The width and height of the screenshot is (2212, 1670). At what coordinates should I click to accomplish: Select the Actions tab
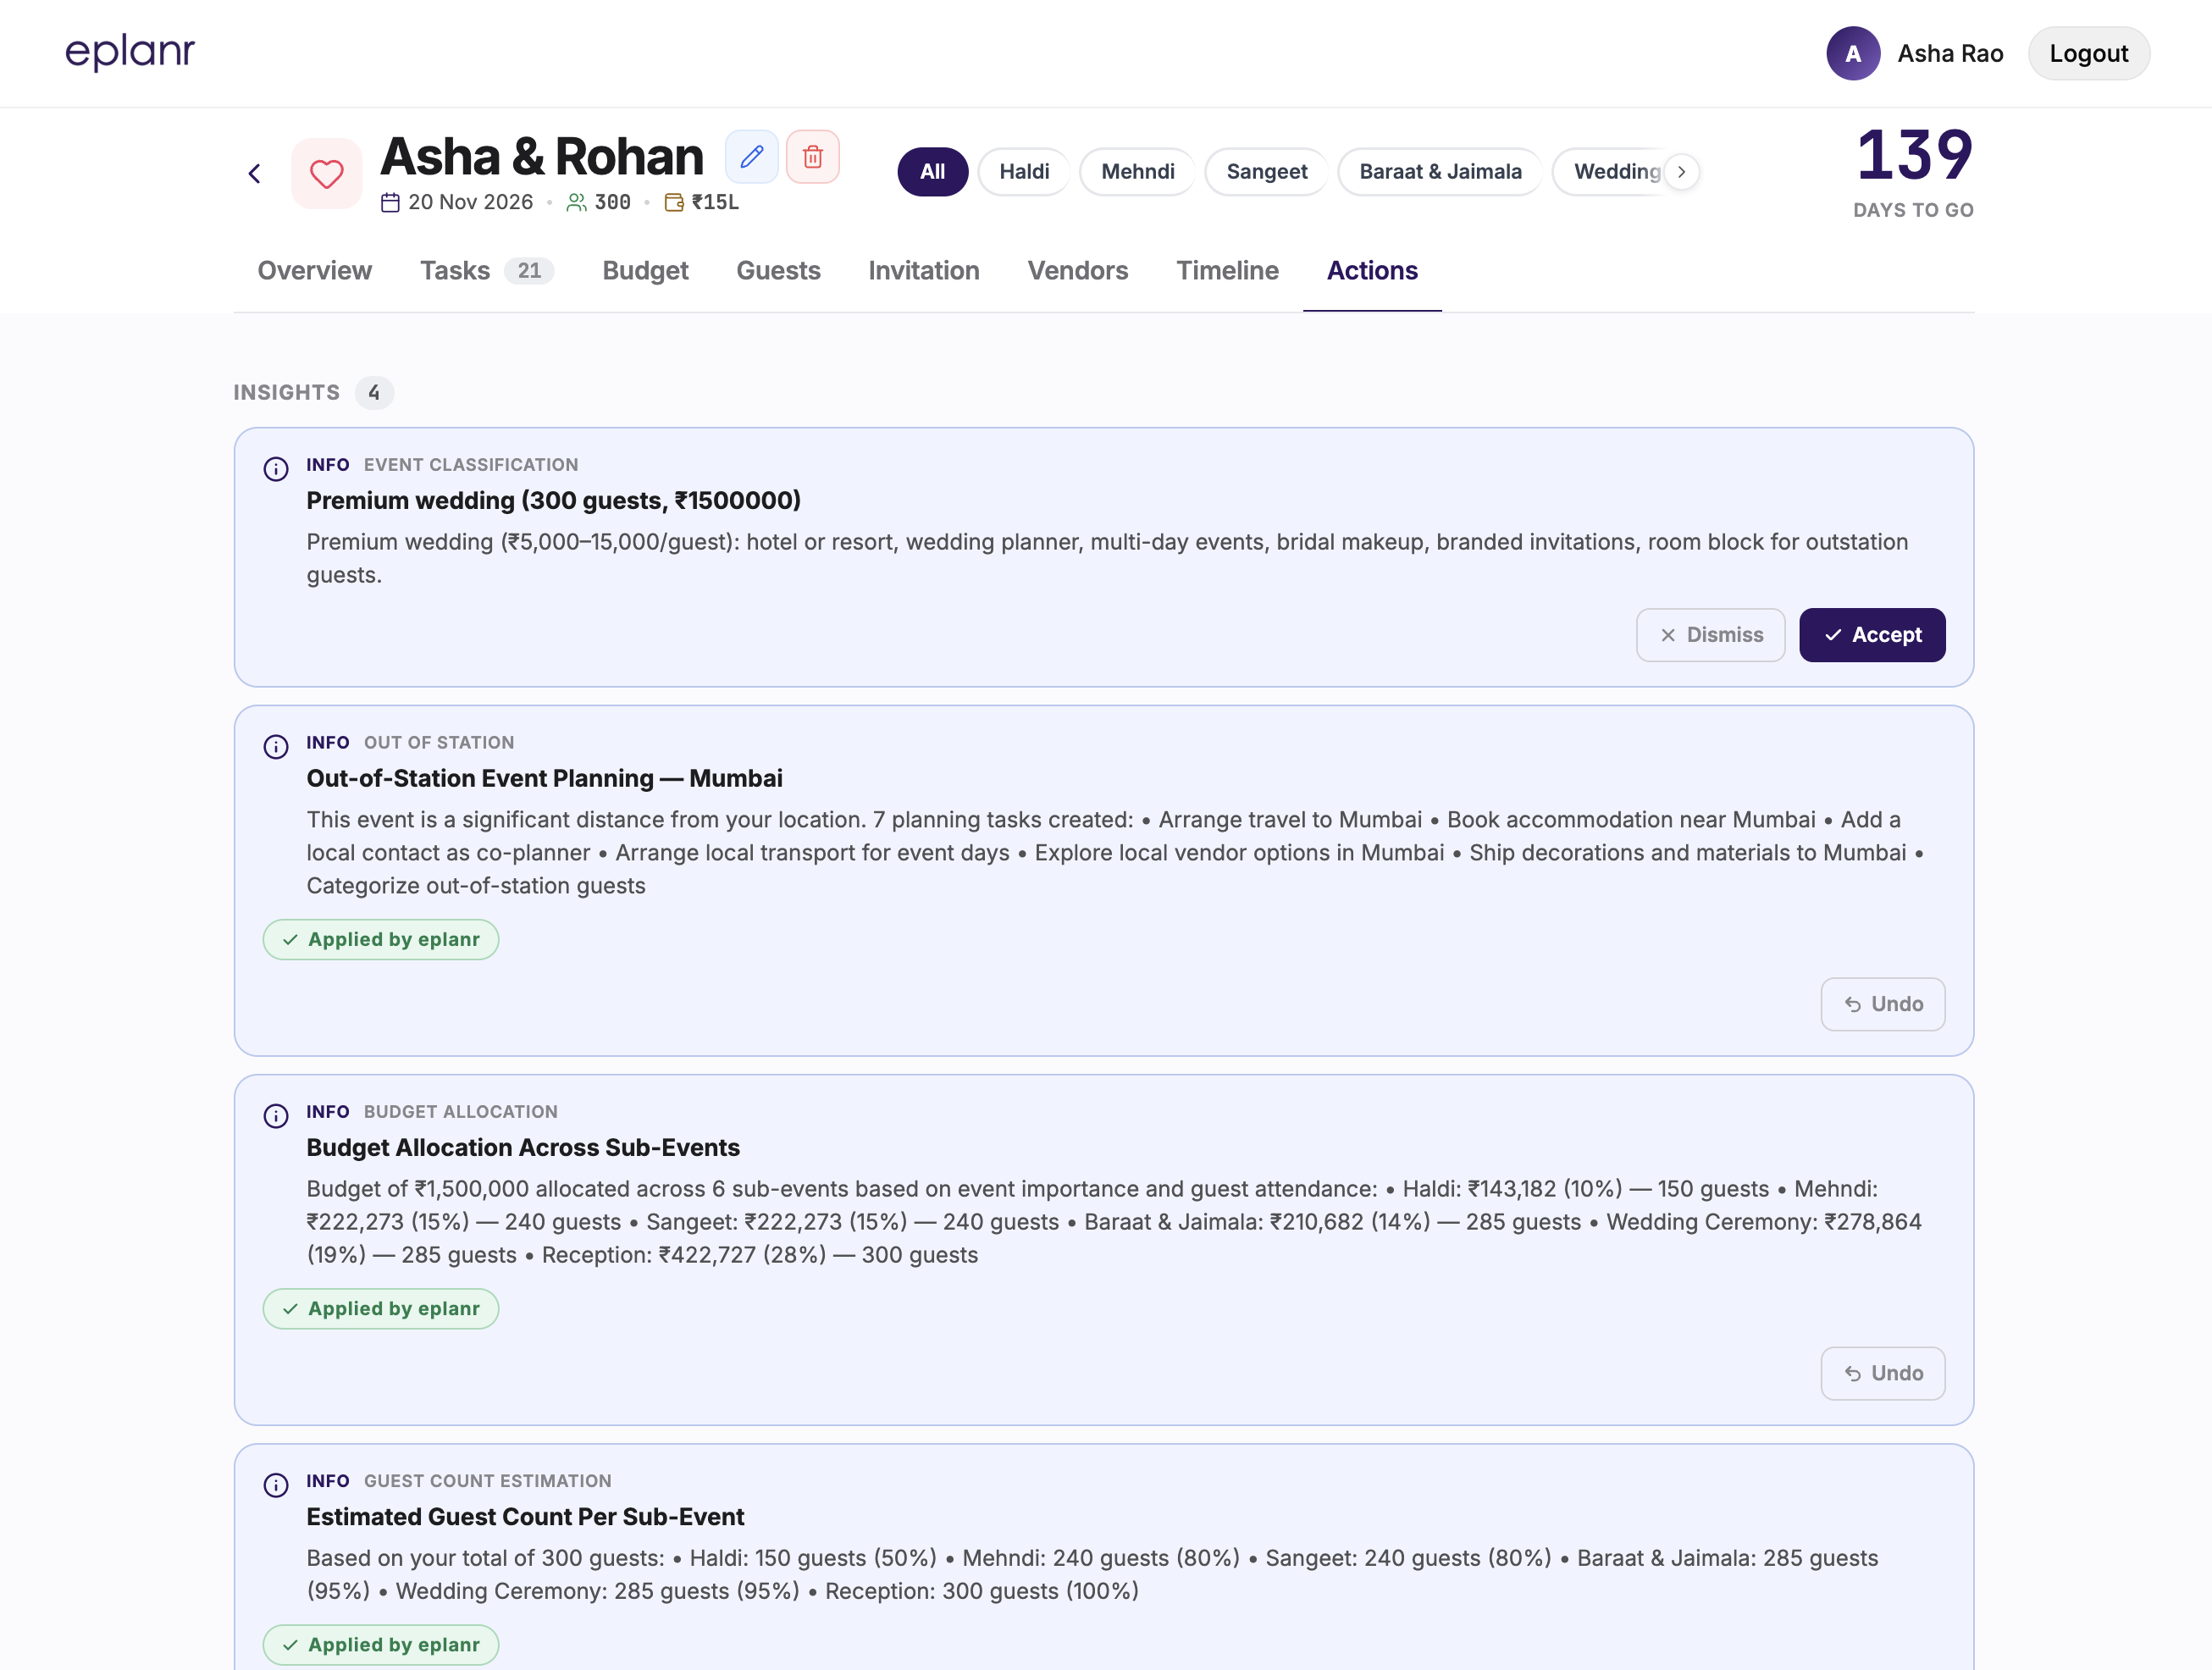point(1372,271)
